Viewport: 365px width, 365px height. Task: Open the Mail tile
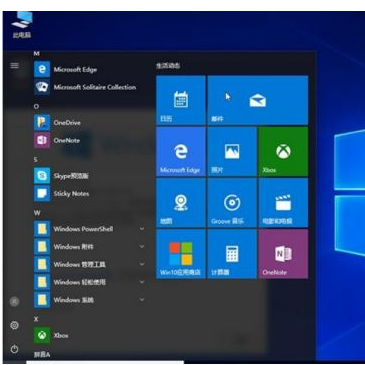[x=258, y=100]
